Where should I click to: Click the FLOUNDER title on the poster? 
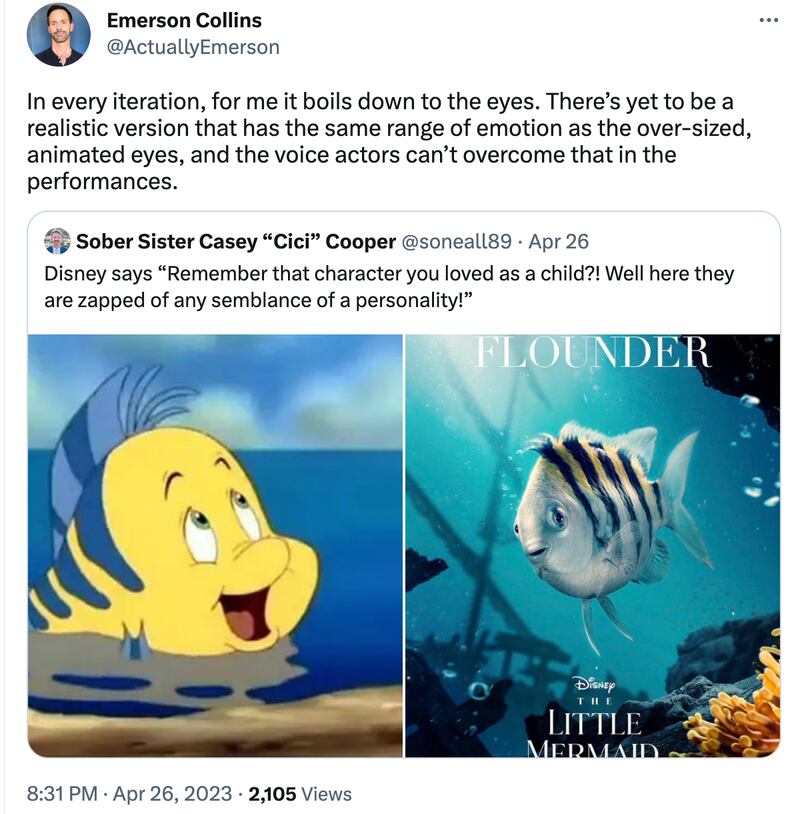pyautogui.click(x=592, y=353)
